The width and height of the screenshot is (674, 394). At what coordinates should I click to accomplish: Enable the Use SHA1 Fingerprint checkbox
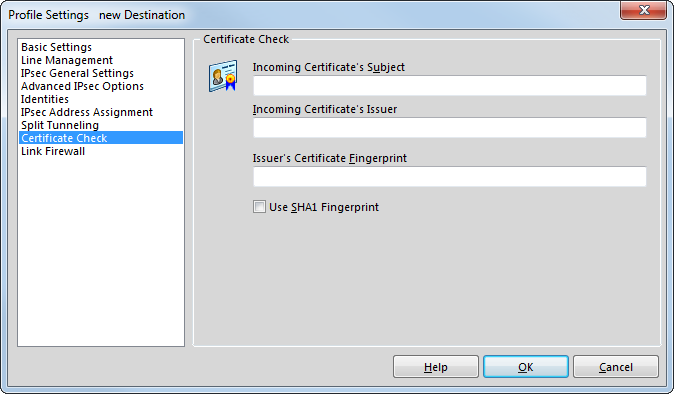tap(259, 207)
